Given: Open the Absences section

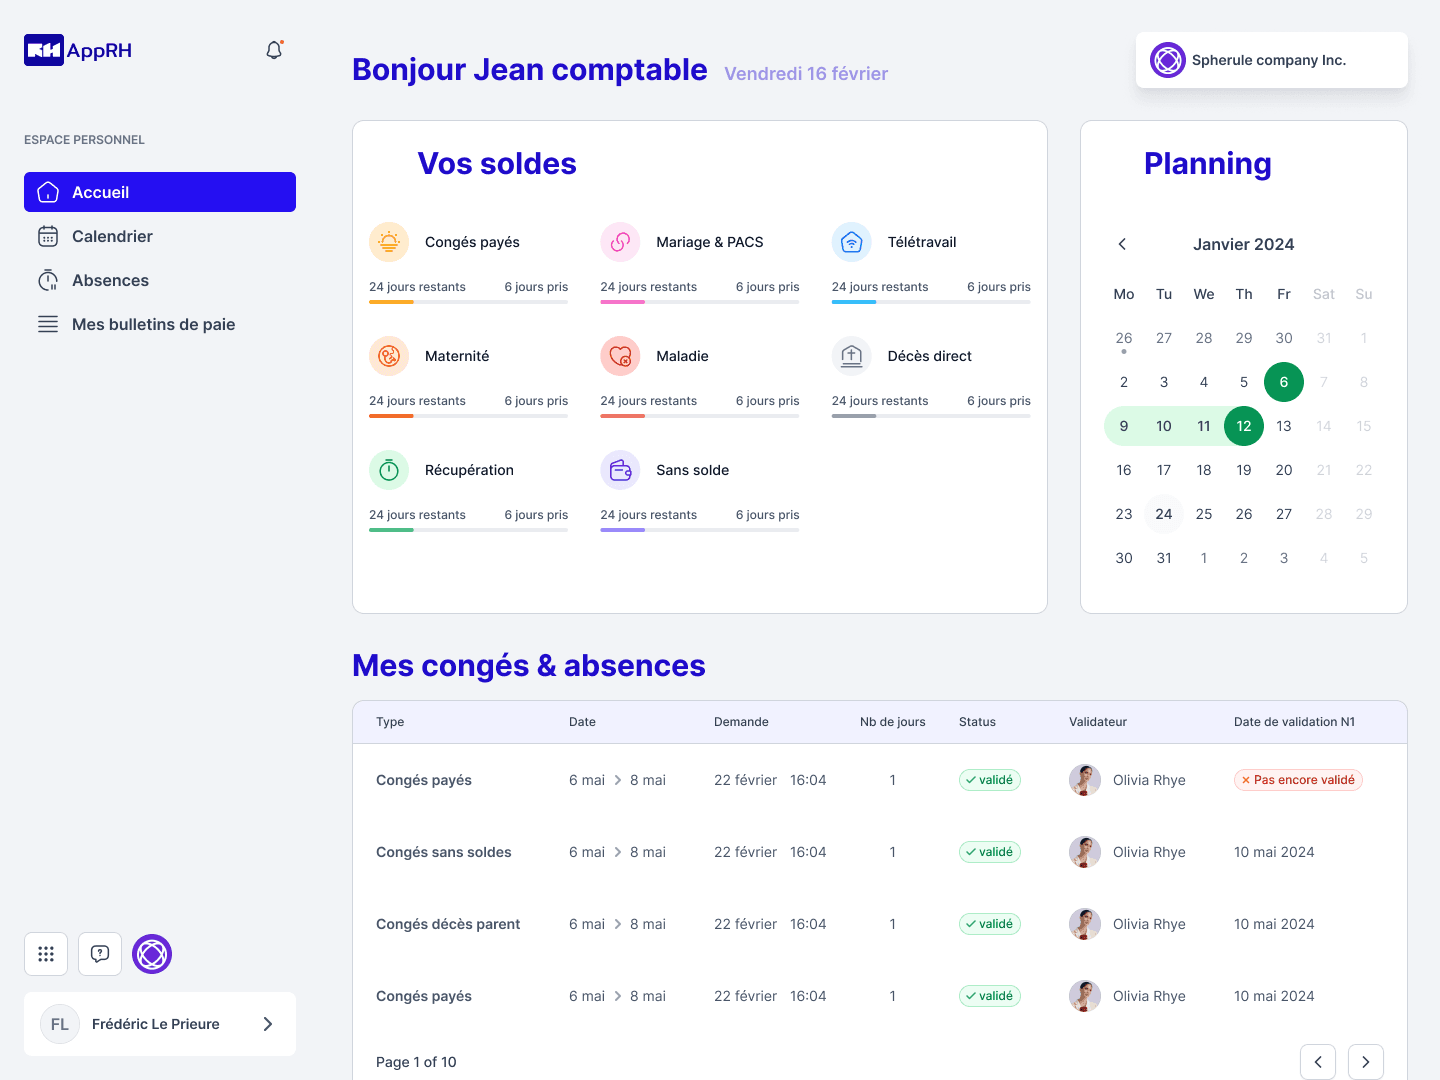Looking at the screenshot, I should [x=110, y=280].
